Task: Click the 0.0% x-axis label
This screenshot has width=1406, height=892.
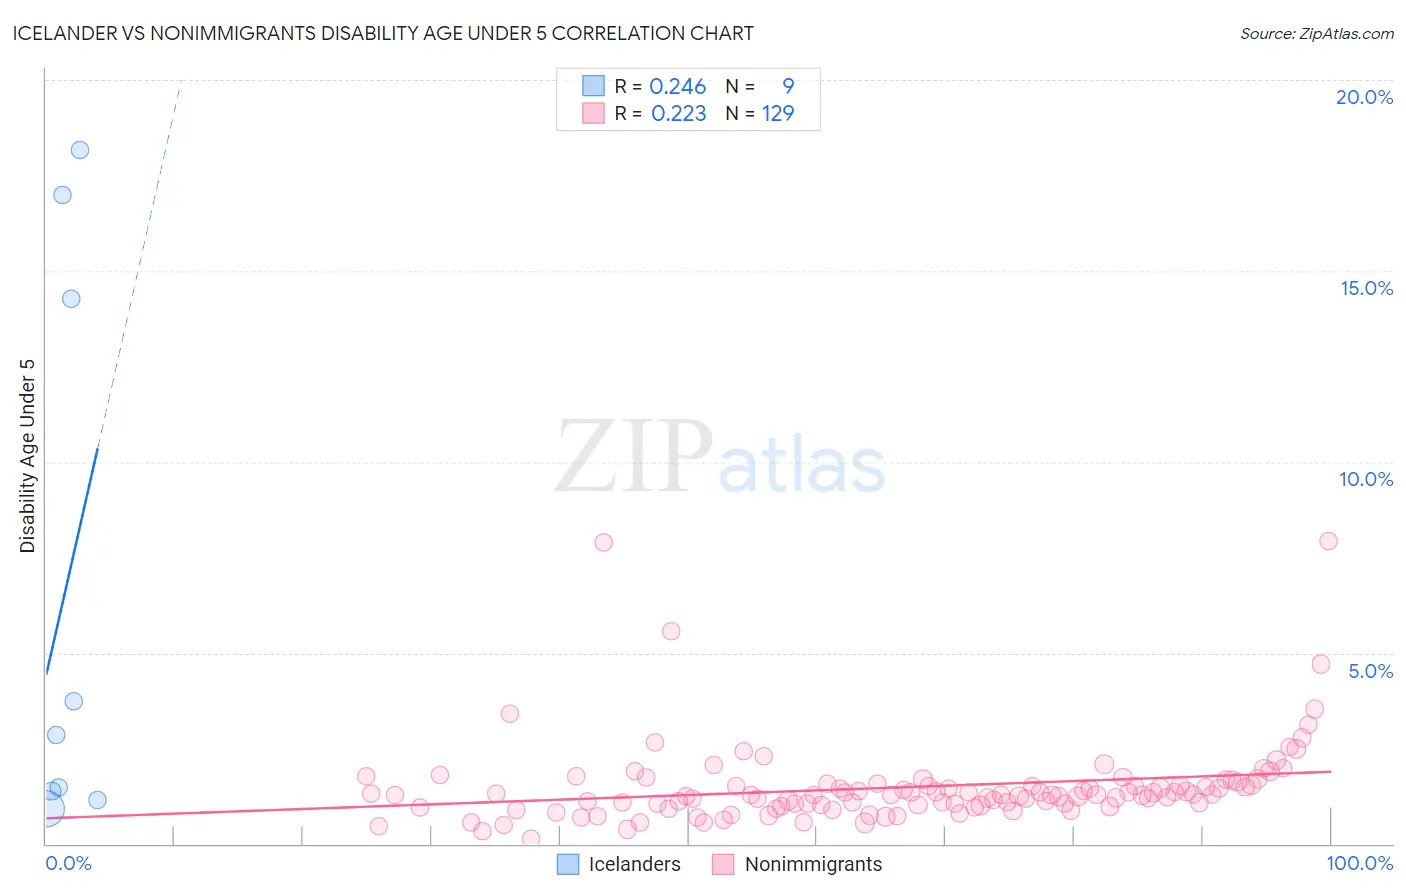Action: pos(69,863)
